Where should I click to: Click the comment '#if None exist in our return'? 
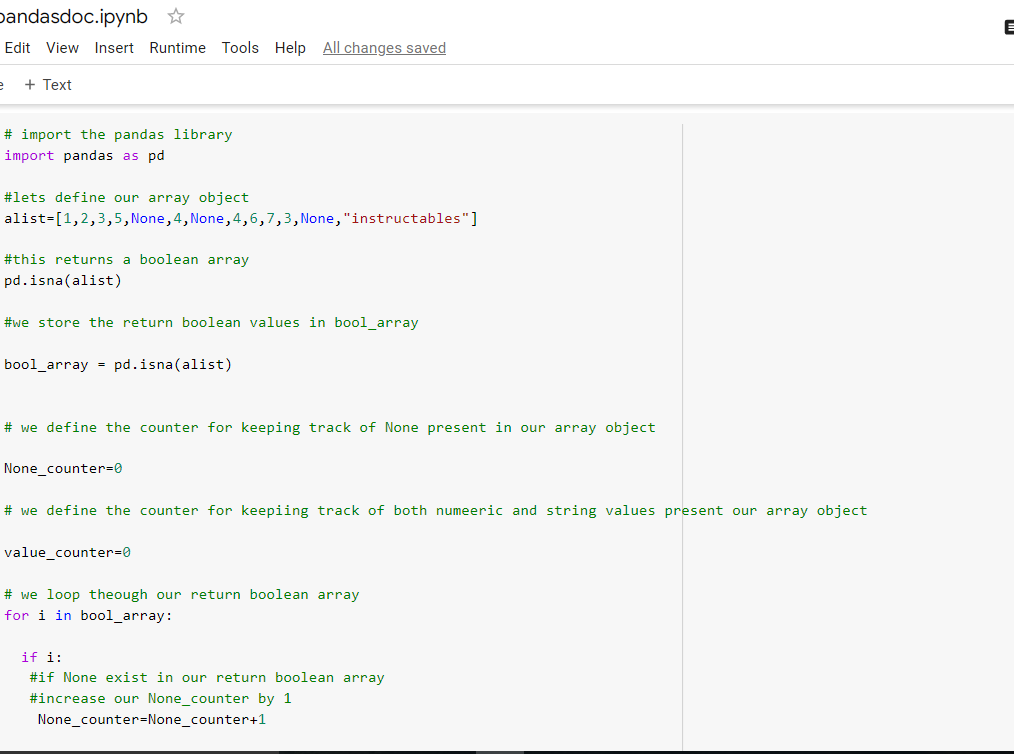[207, 678]
